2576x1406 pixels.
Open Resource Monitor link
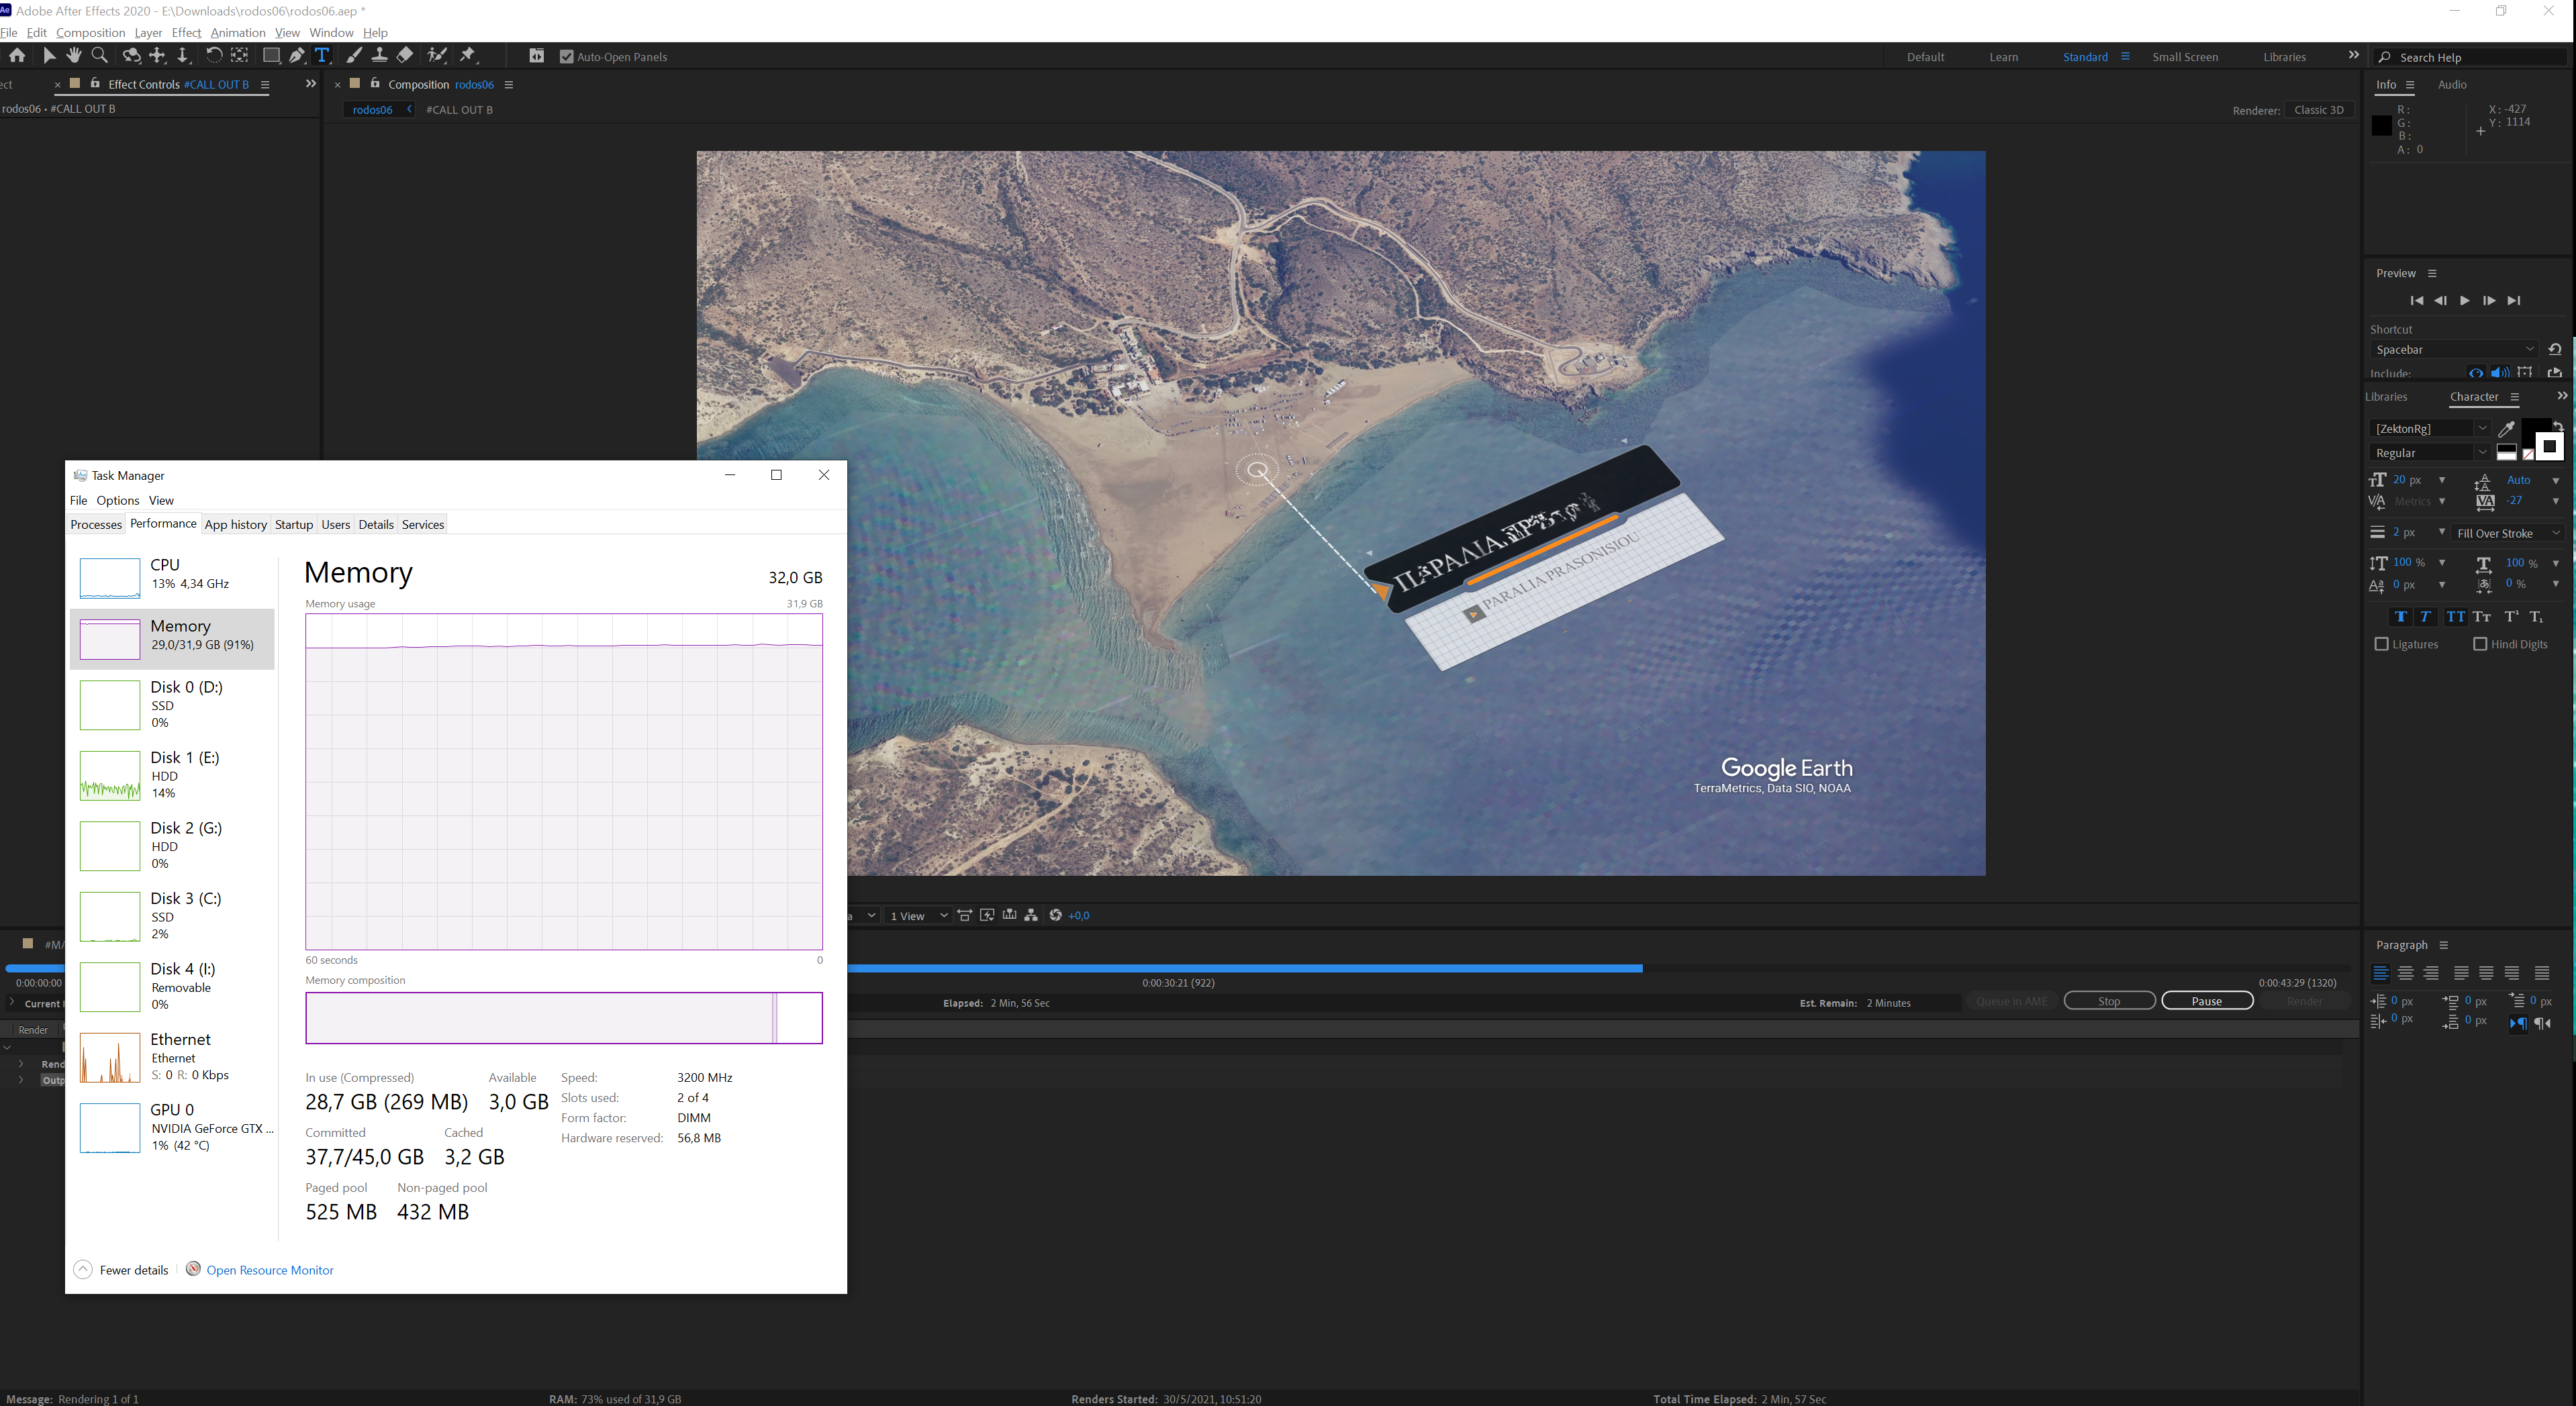[x=270, y=1270]
